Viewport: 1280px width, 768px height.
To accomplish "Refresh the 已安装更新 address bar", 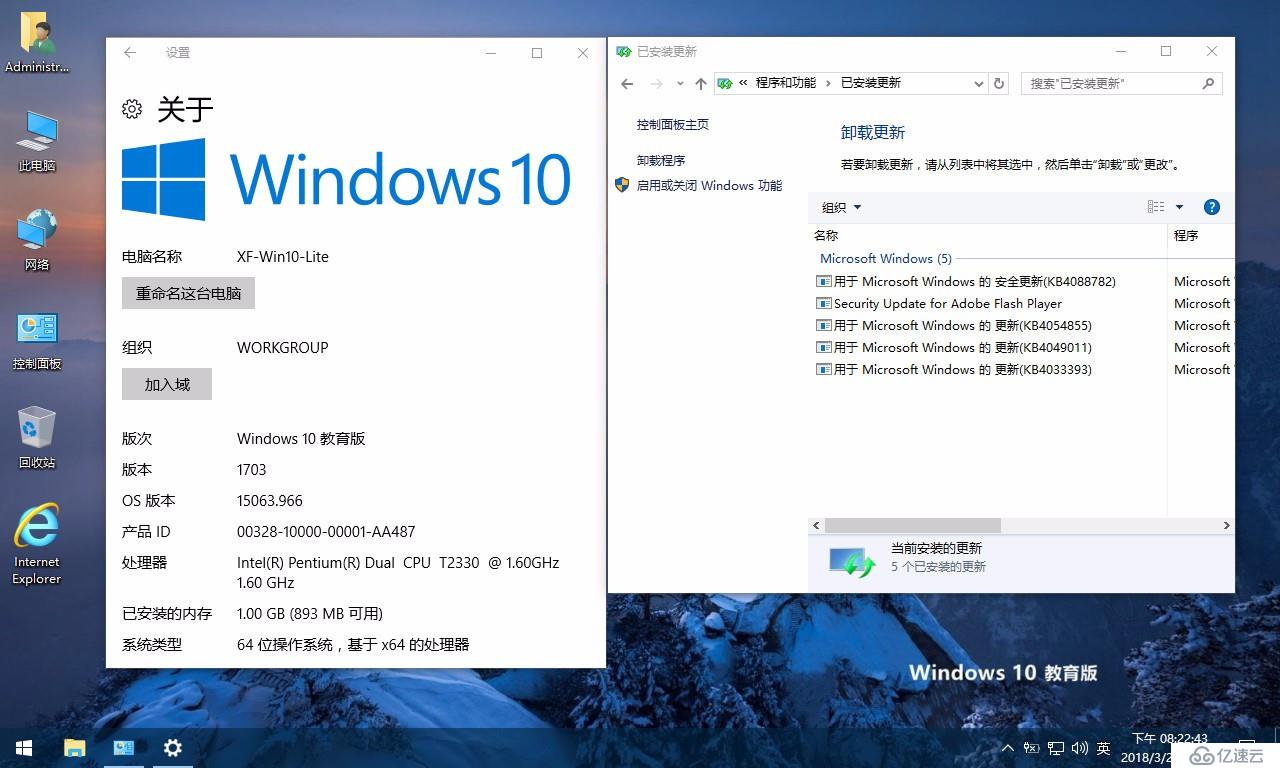I will 999,84.
